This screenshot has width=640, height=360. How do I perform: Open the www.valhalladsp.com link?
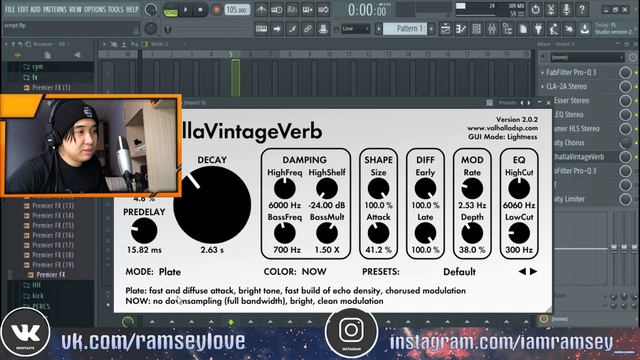(502, 128)
